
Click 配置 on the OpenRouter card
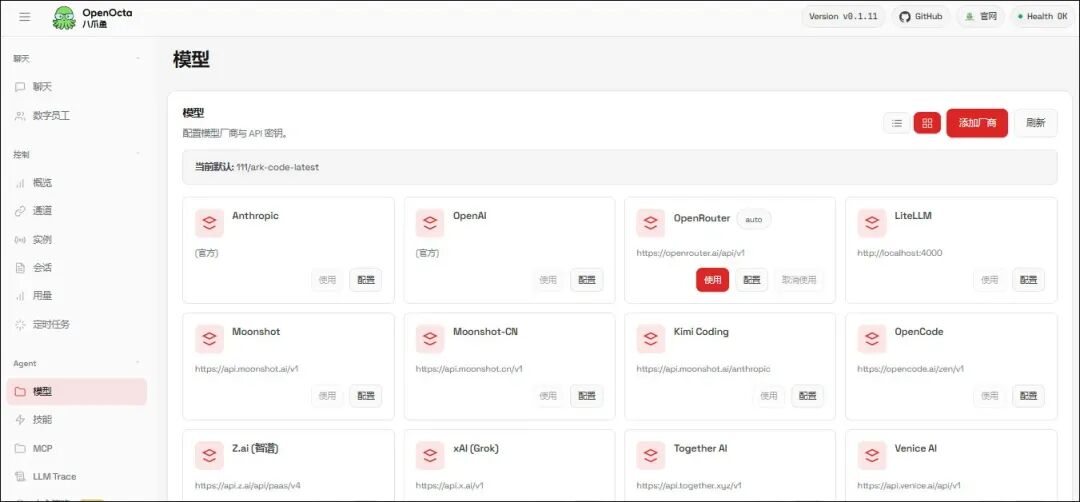[751, 280]
